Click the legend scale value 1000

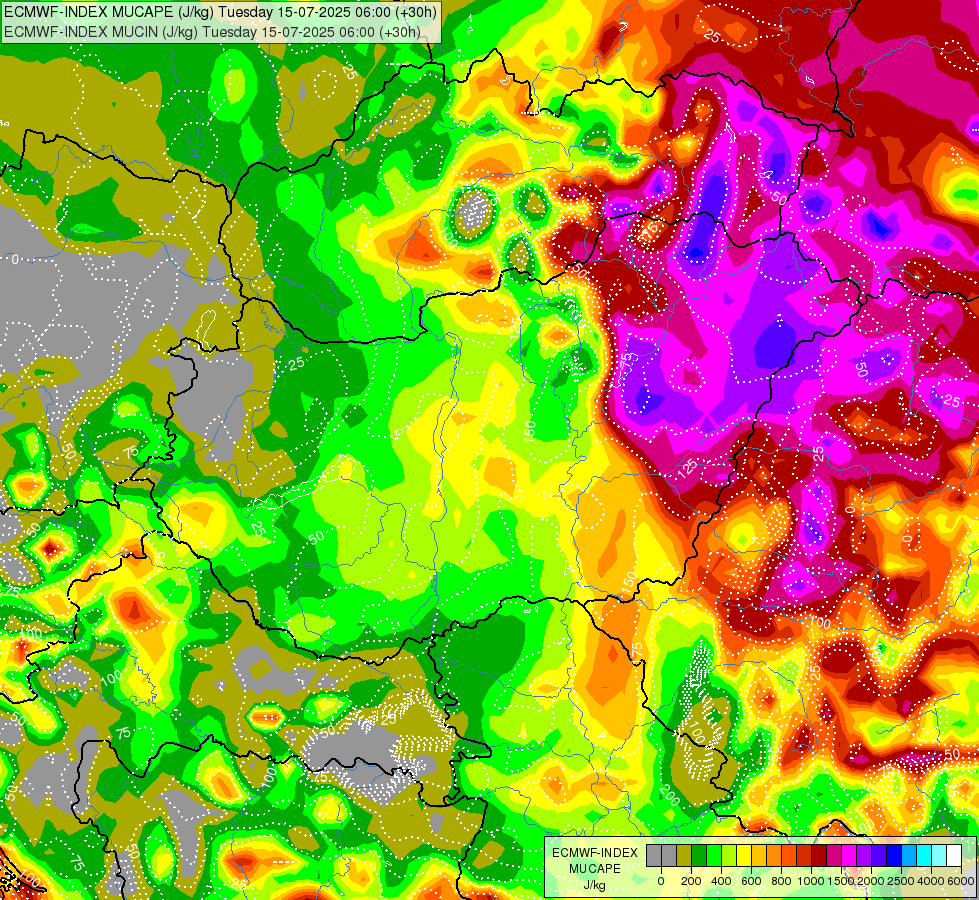coord(811,881)
